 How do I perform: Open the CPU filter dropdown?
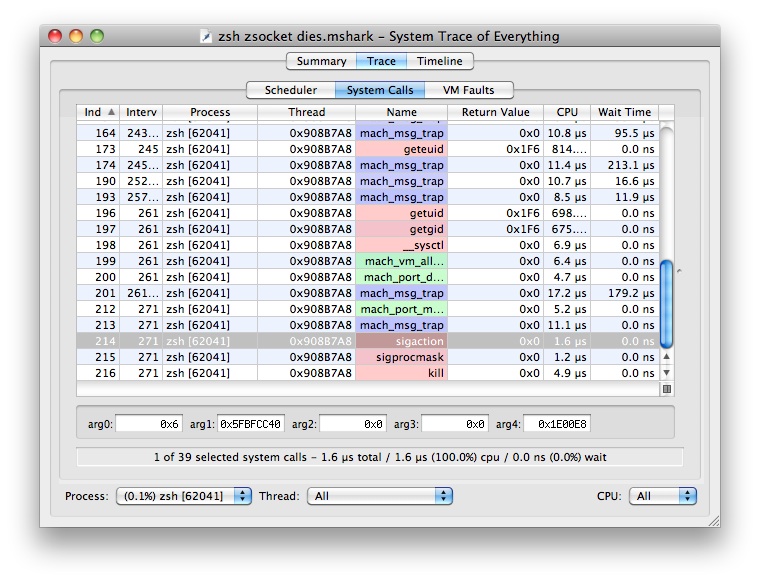click(663, 496)
